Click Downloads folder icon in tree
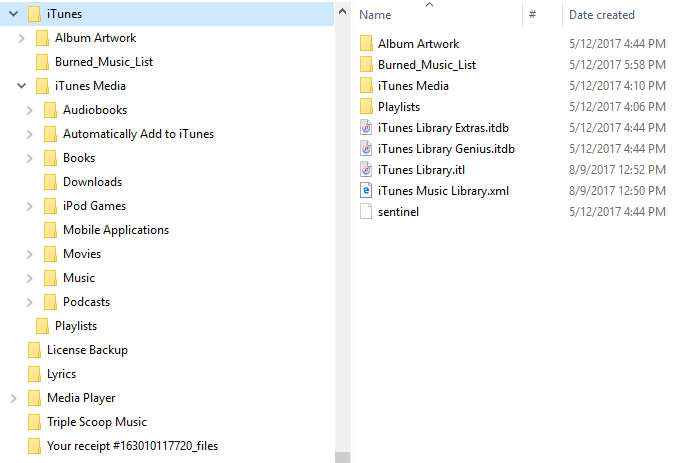Image resolution: width=682 pixels, height=463 pixels. point(50,182)
